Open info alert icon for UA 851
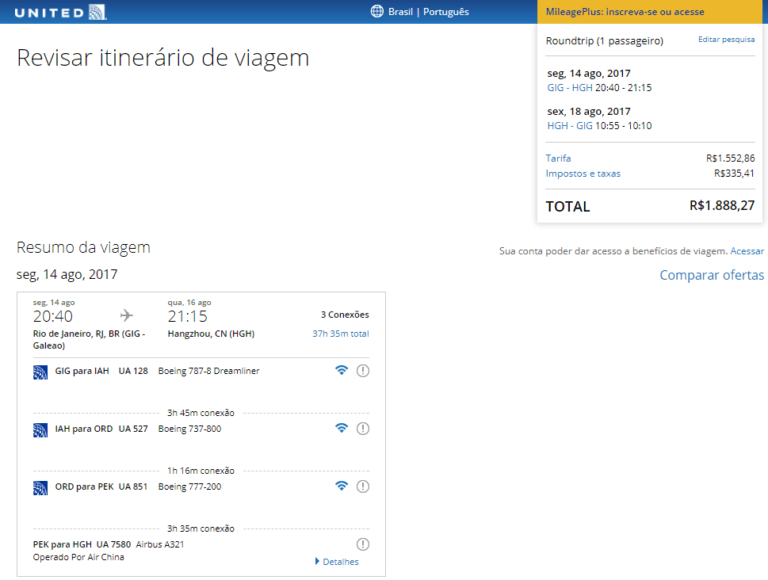The height and width of the screenshot is (580, 768). tap(363, 487)
